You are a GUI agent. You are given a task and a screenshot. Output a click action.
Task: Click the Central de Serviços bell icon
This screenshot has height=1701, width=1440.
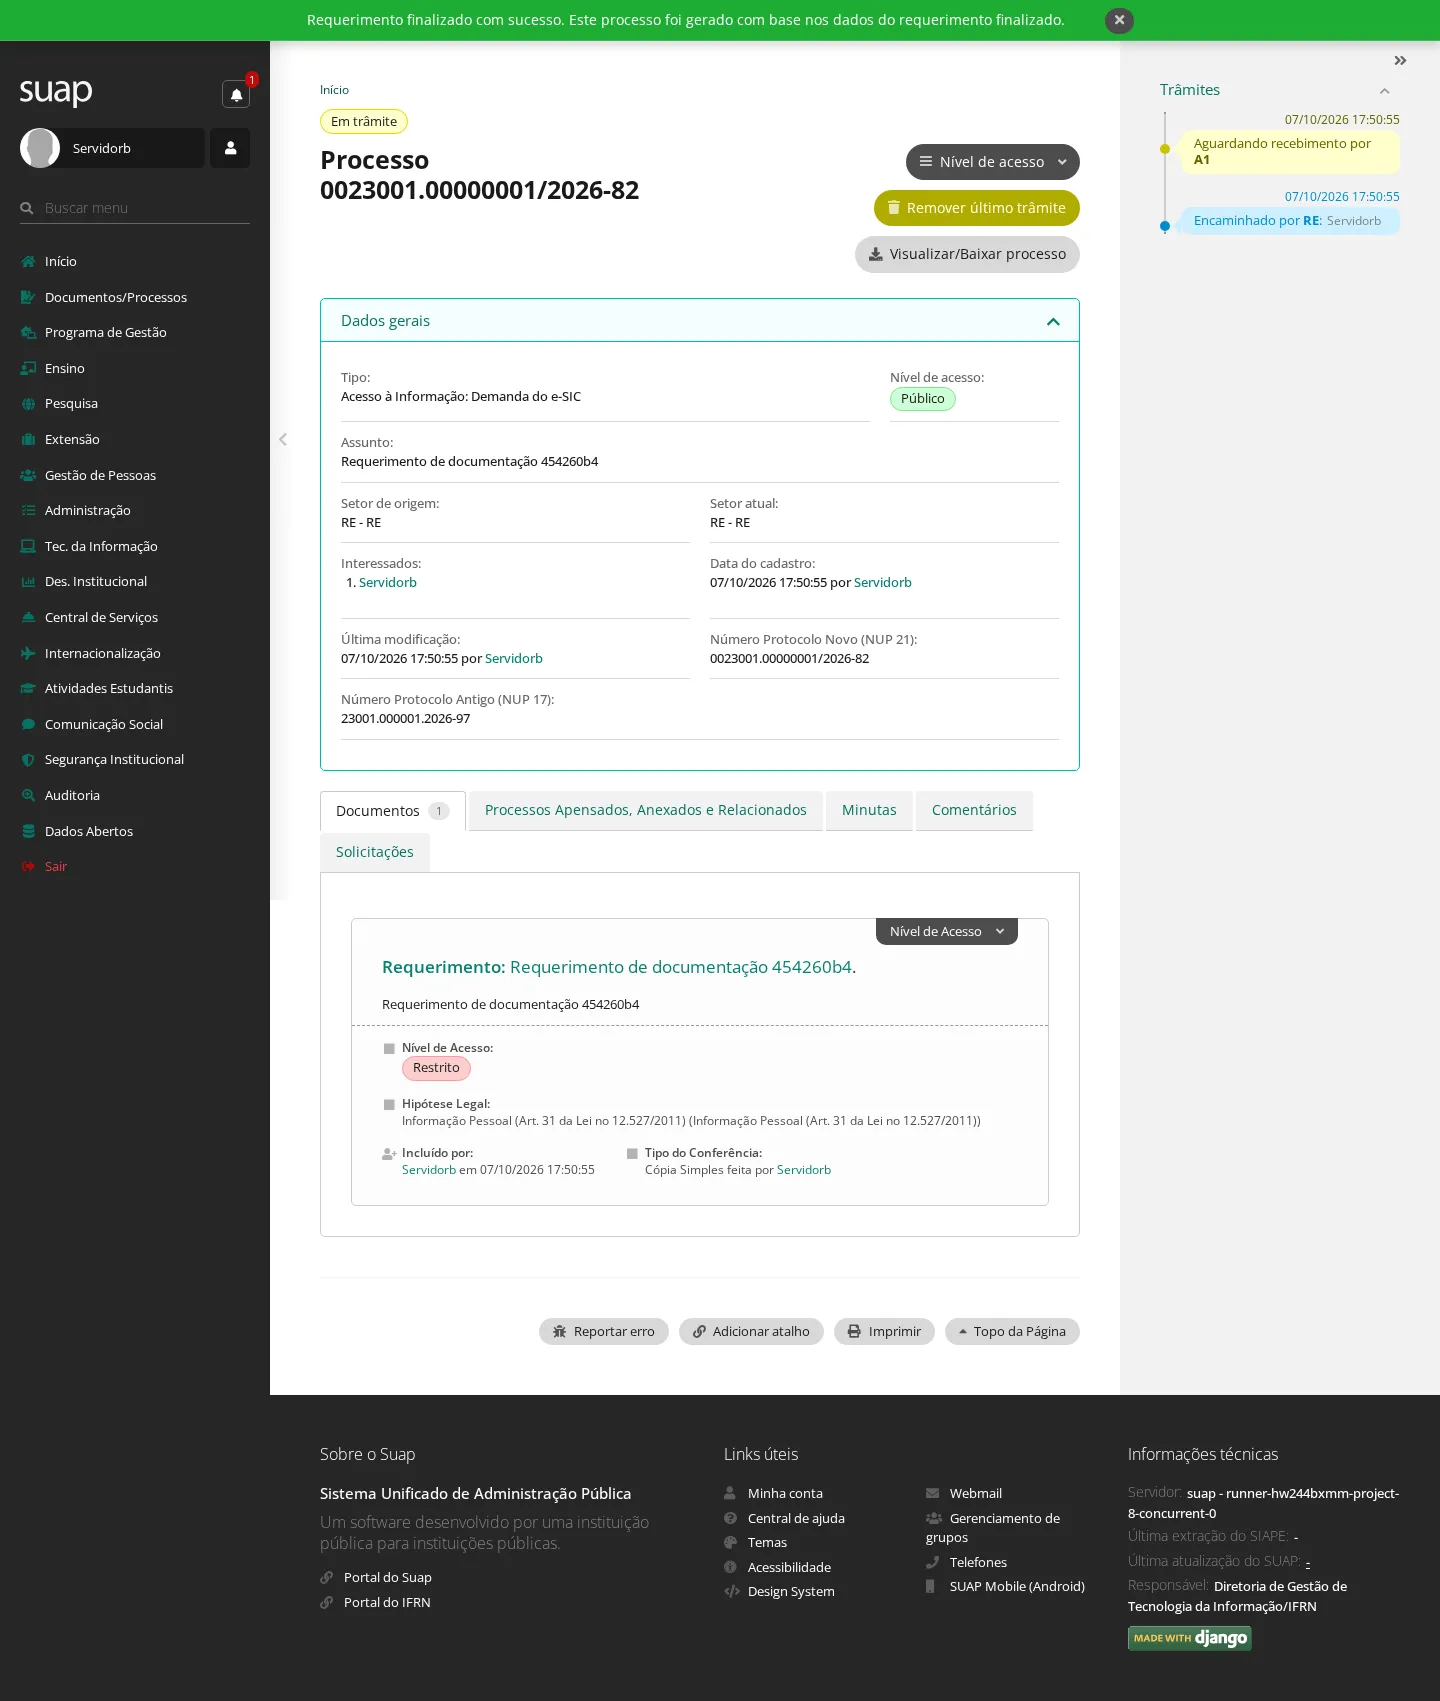tap(28, 617)
